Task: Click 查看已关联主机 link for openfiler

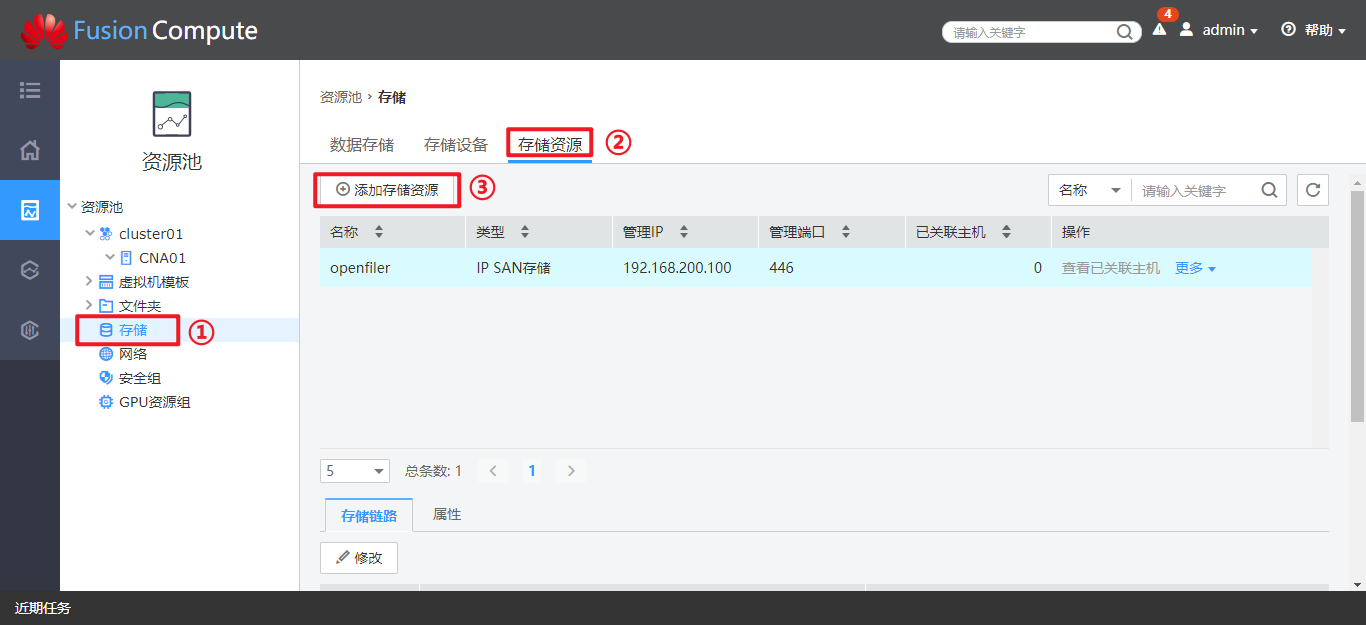Action: point(1111,268)
